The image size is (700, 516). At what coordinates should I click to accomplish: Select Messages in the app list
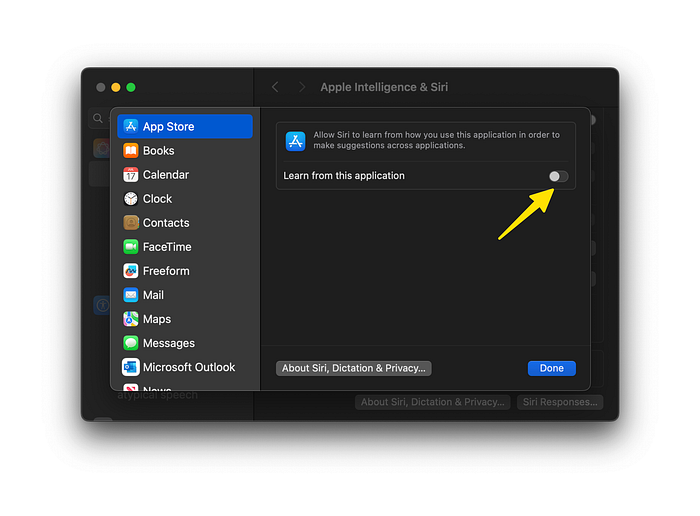pos(185,343)
